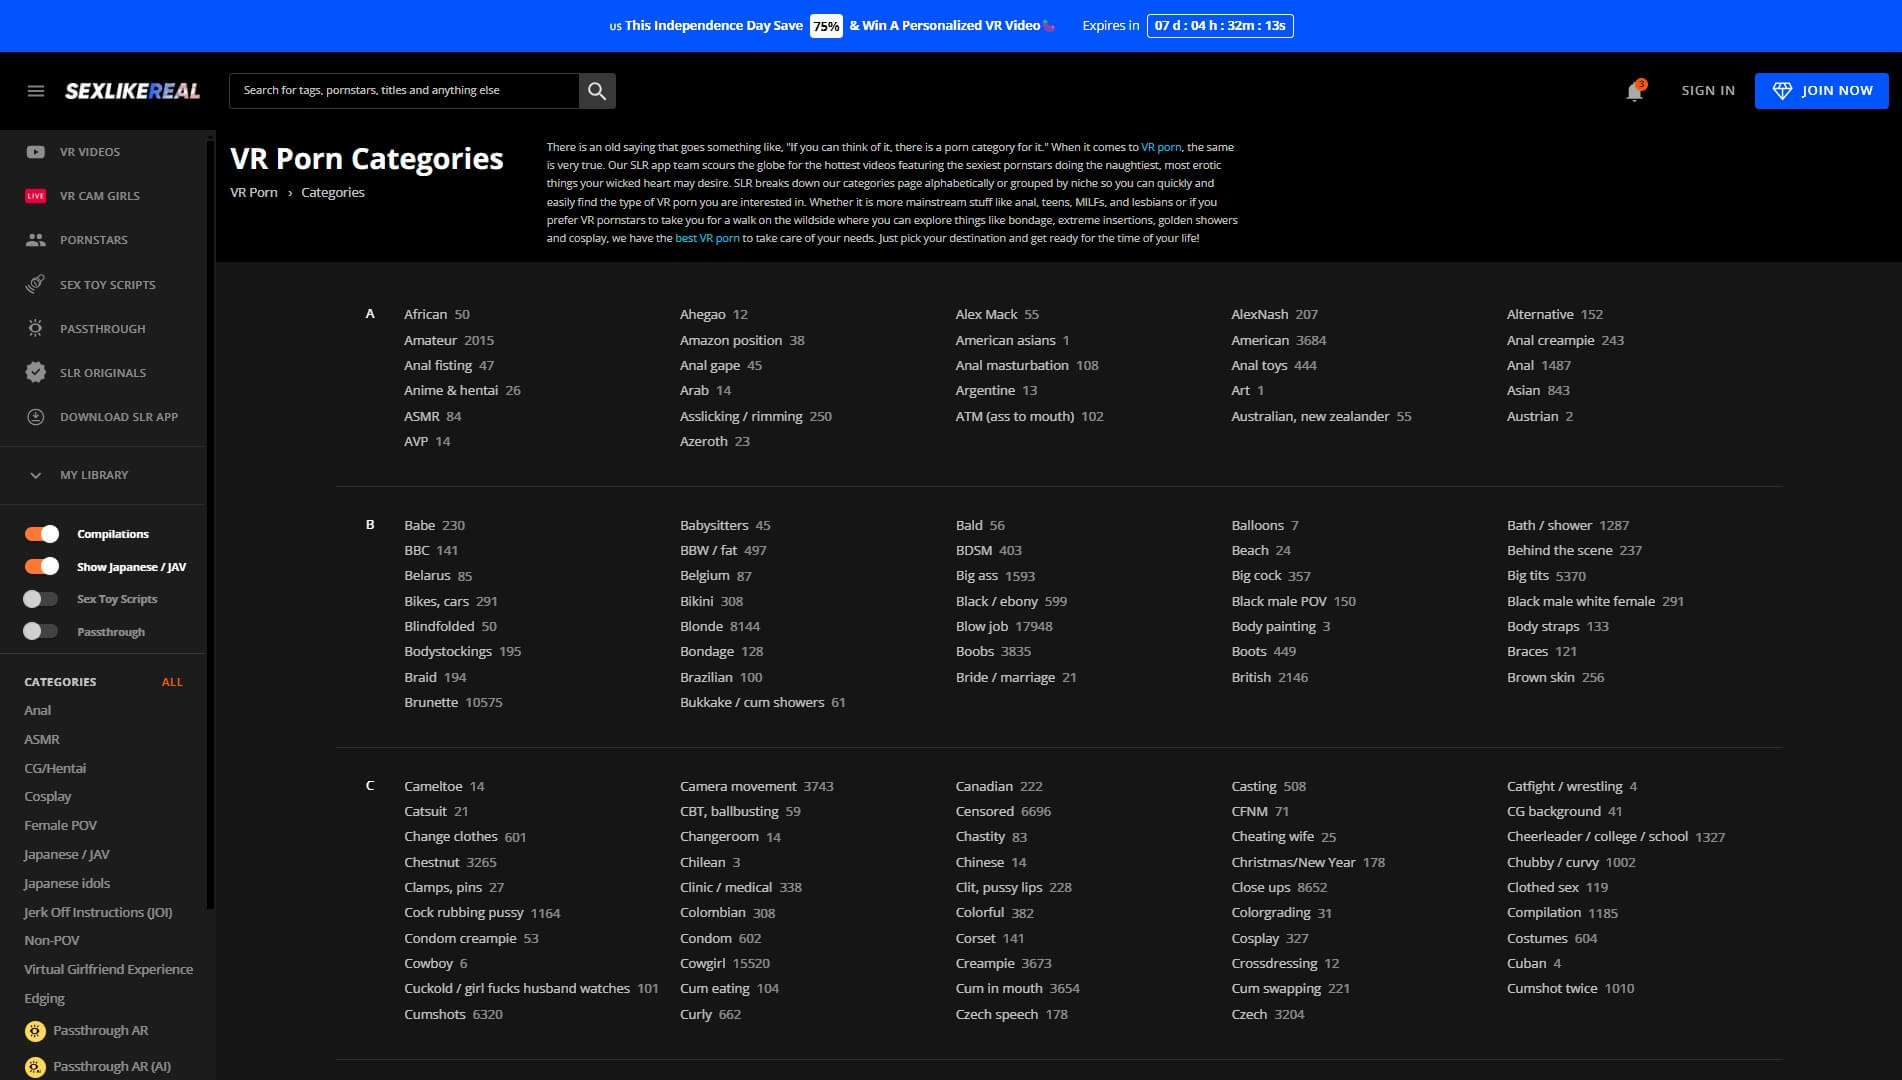Select Non-POV sidebar category

pyautogui.click(x=52, y=940)
